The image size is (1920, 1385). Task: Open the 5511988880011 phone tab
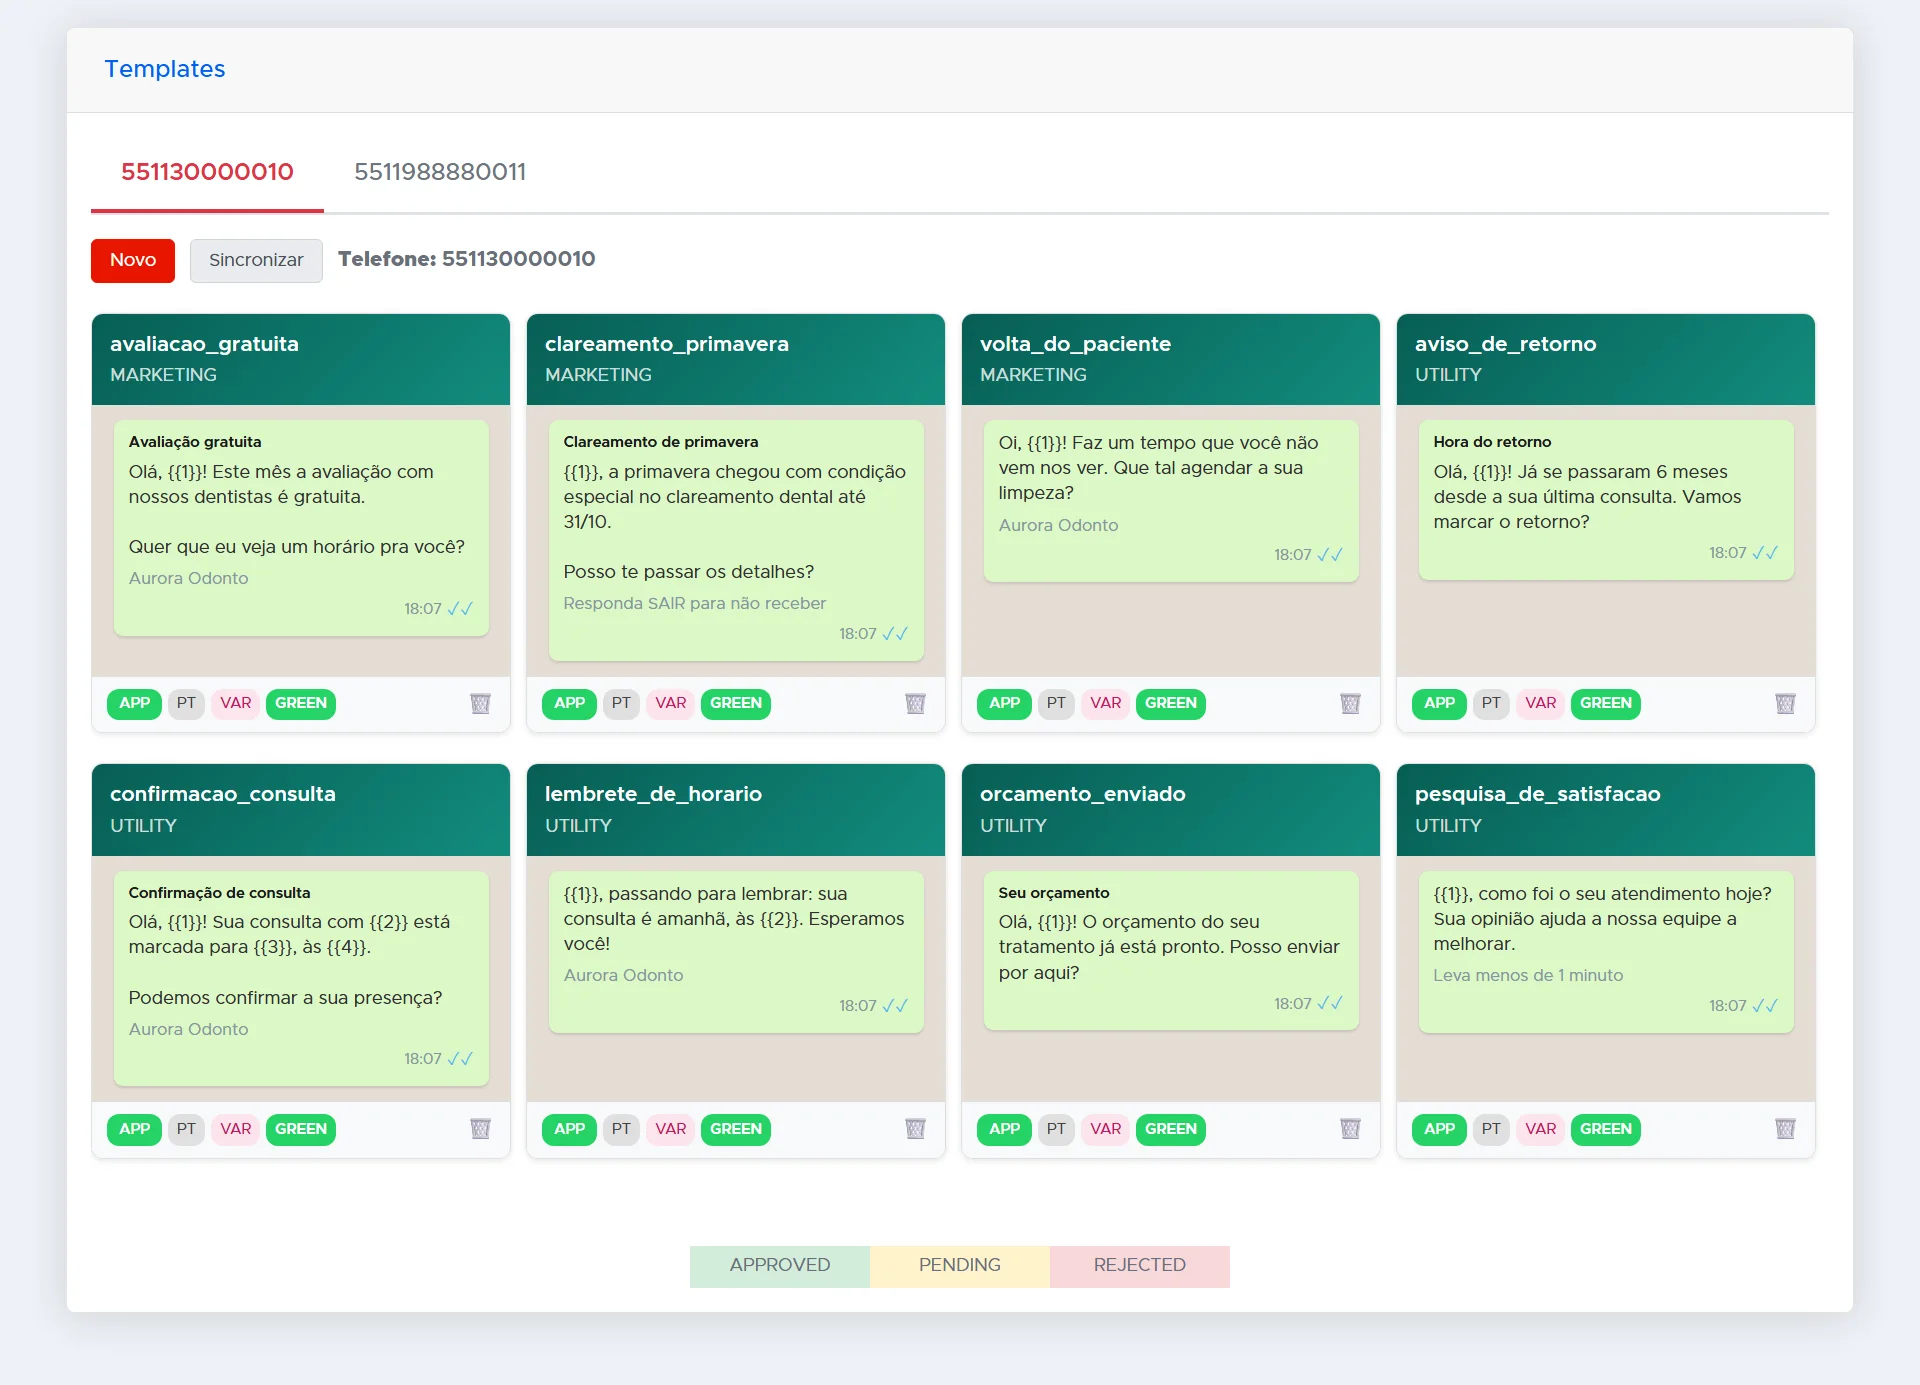tap(440, 172)
